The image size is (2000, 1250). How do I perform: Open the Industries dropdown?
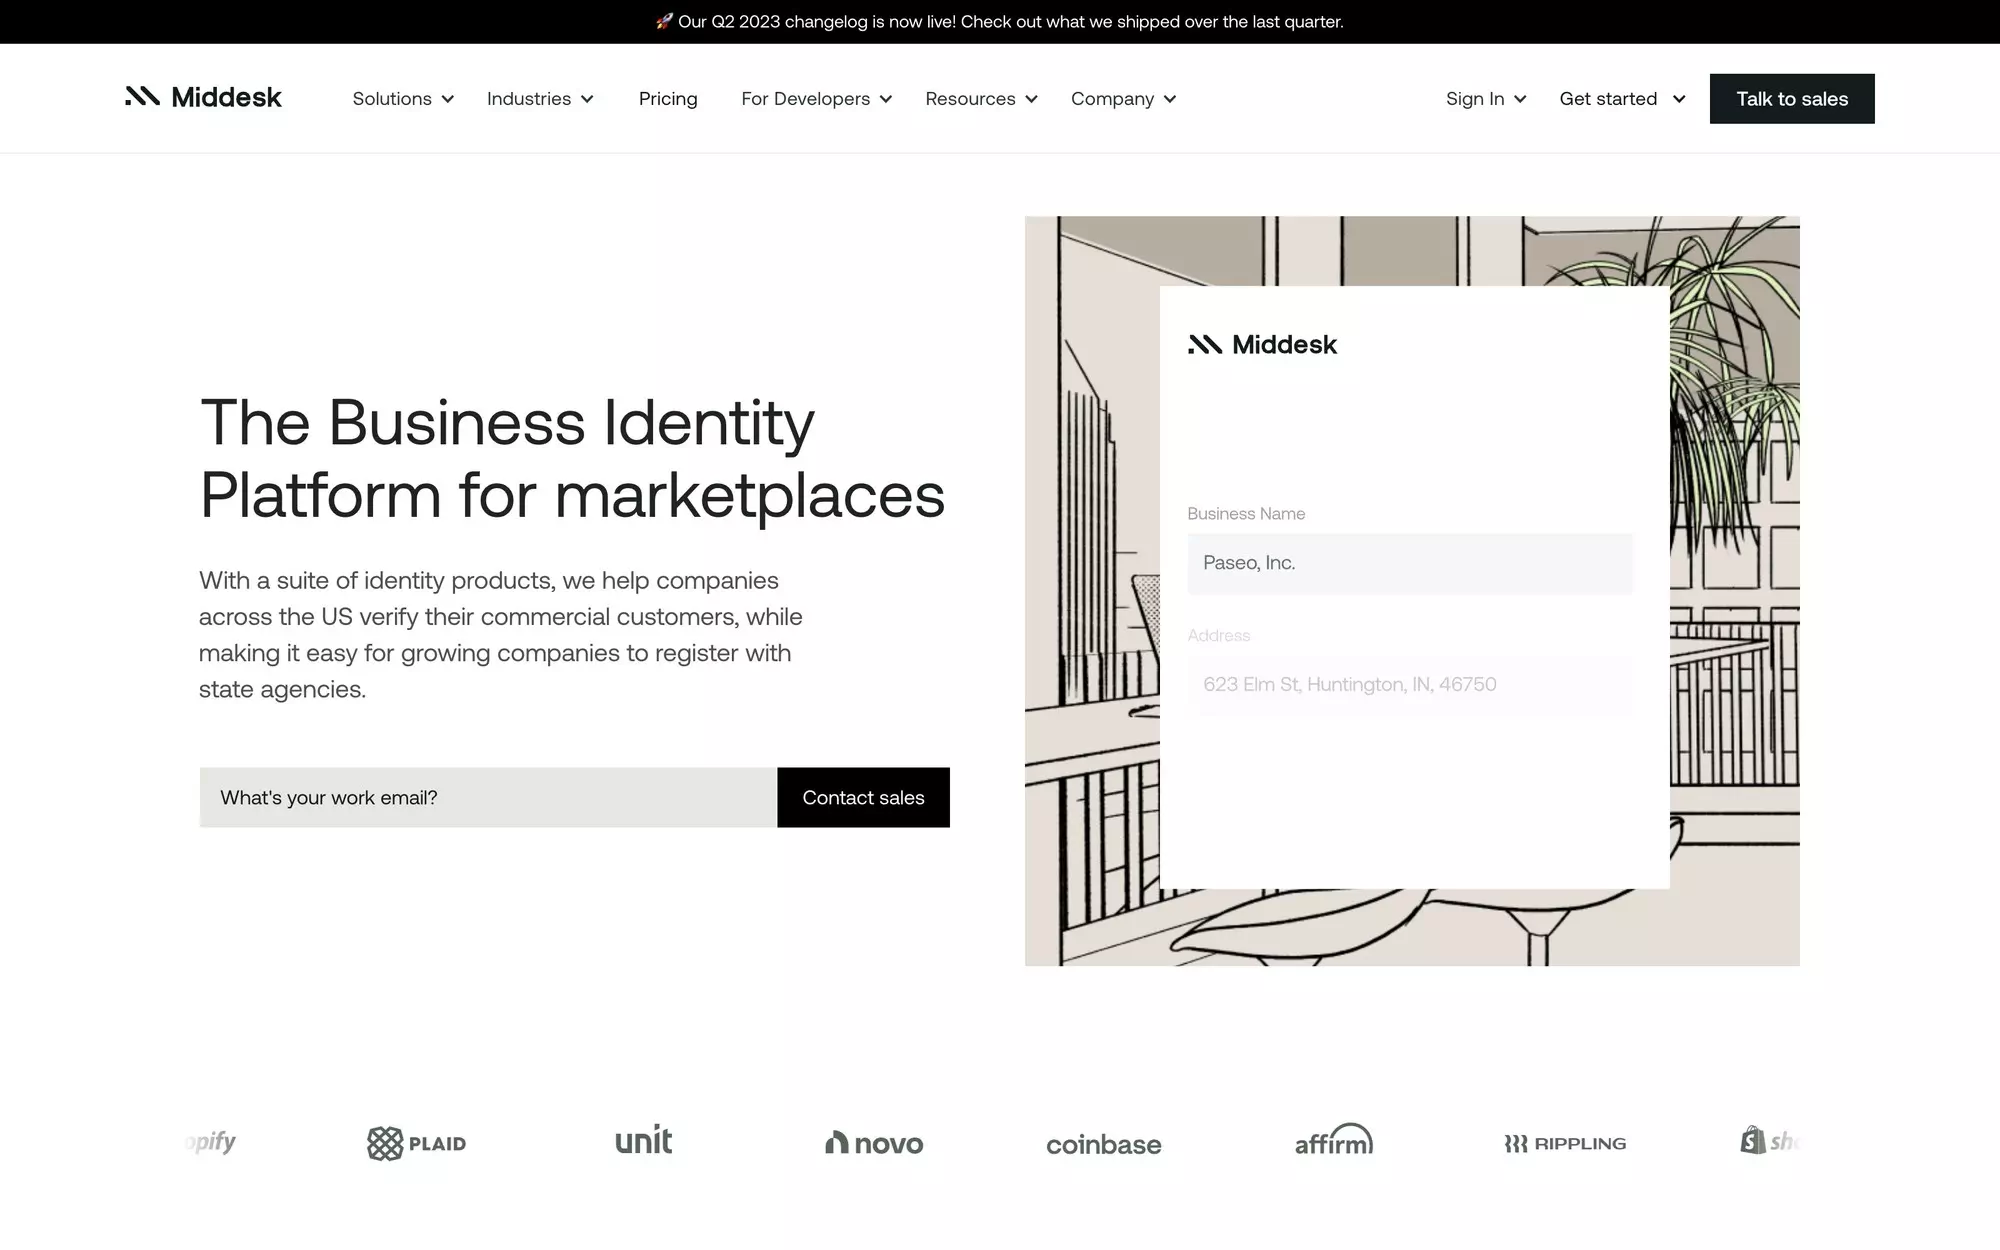tap(540, 99)
